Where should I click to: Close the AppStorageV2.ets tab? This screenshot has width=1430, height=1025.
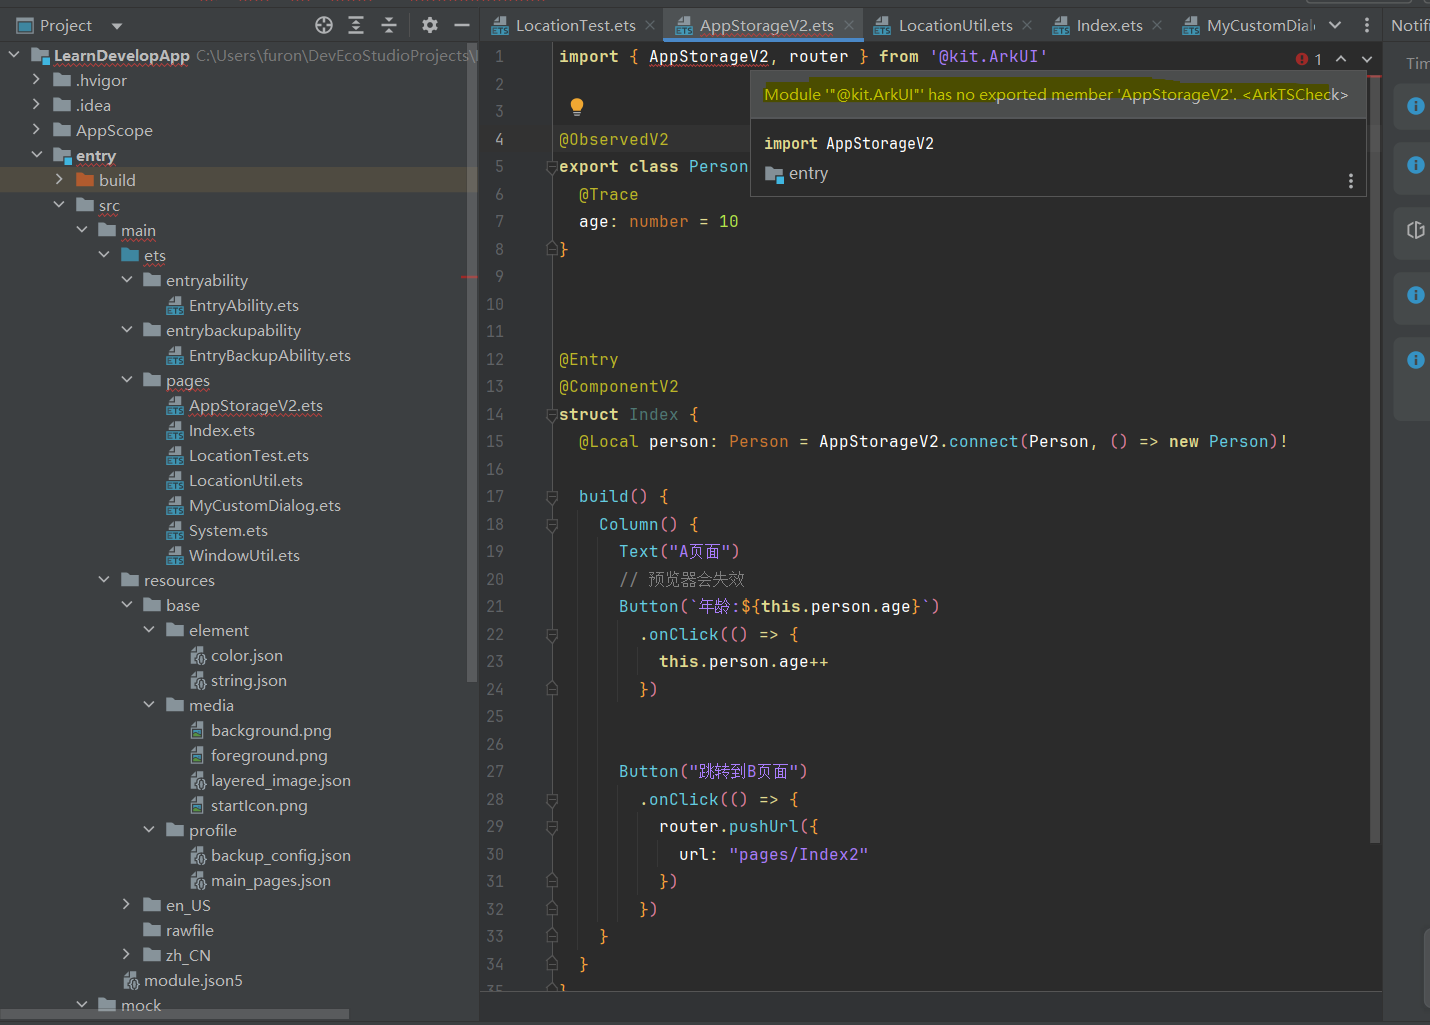(x=849, y=25)
